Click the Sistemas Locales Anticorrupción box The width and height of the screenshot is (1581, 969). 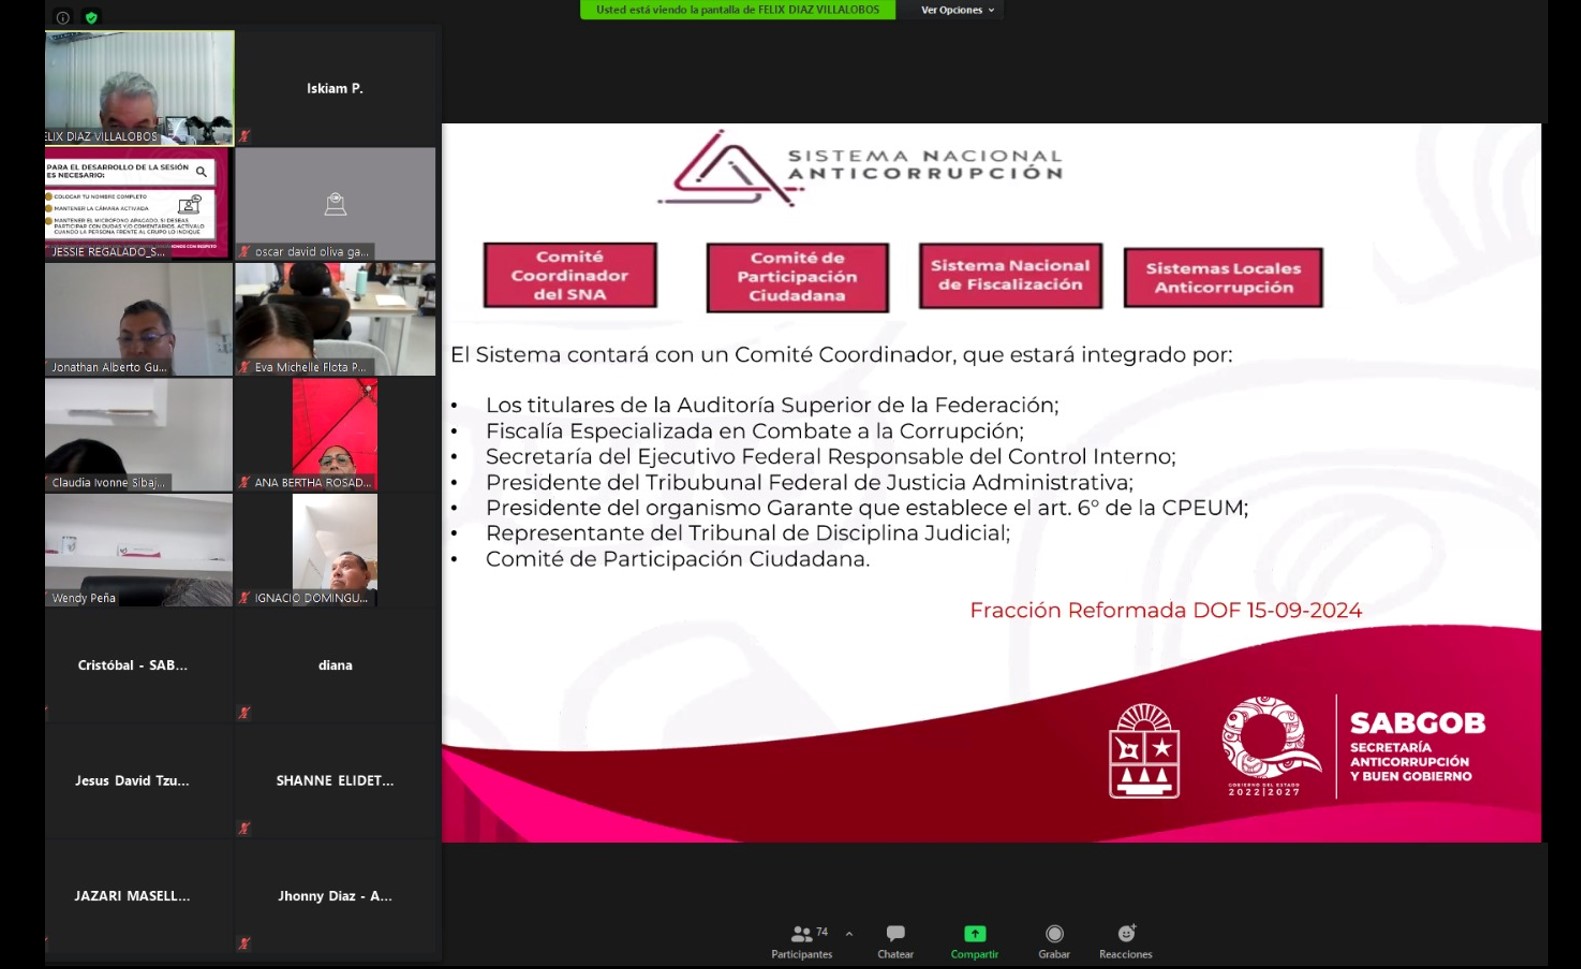click(x=1223, y=277)
